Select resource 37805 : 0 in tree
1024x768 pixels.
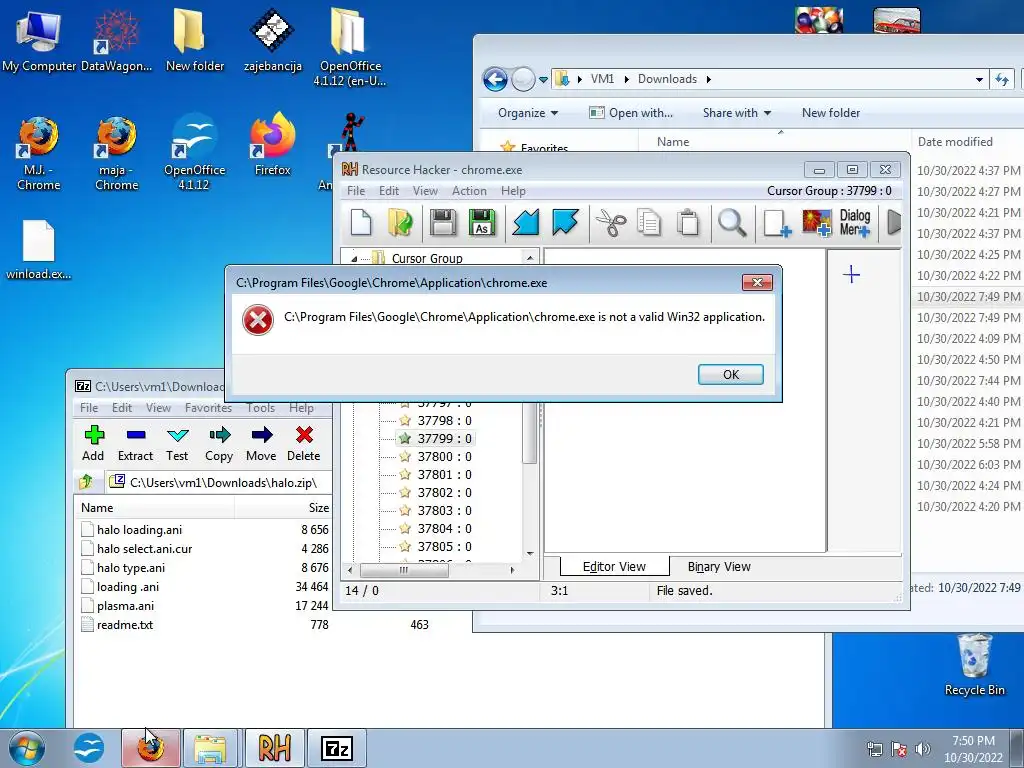coord(444,547)
